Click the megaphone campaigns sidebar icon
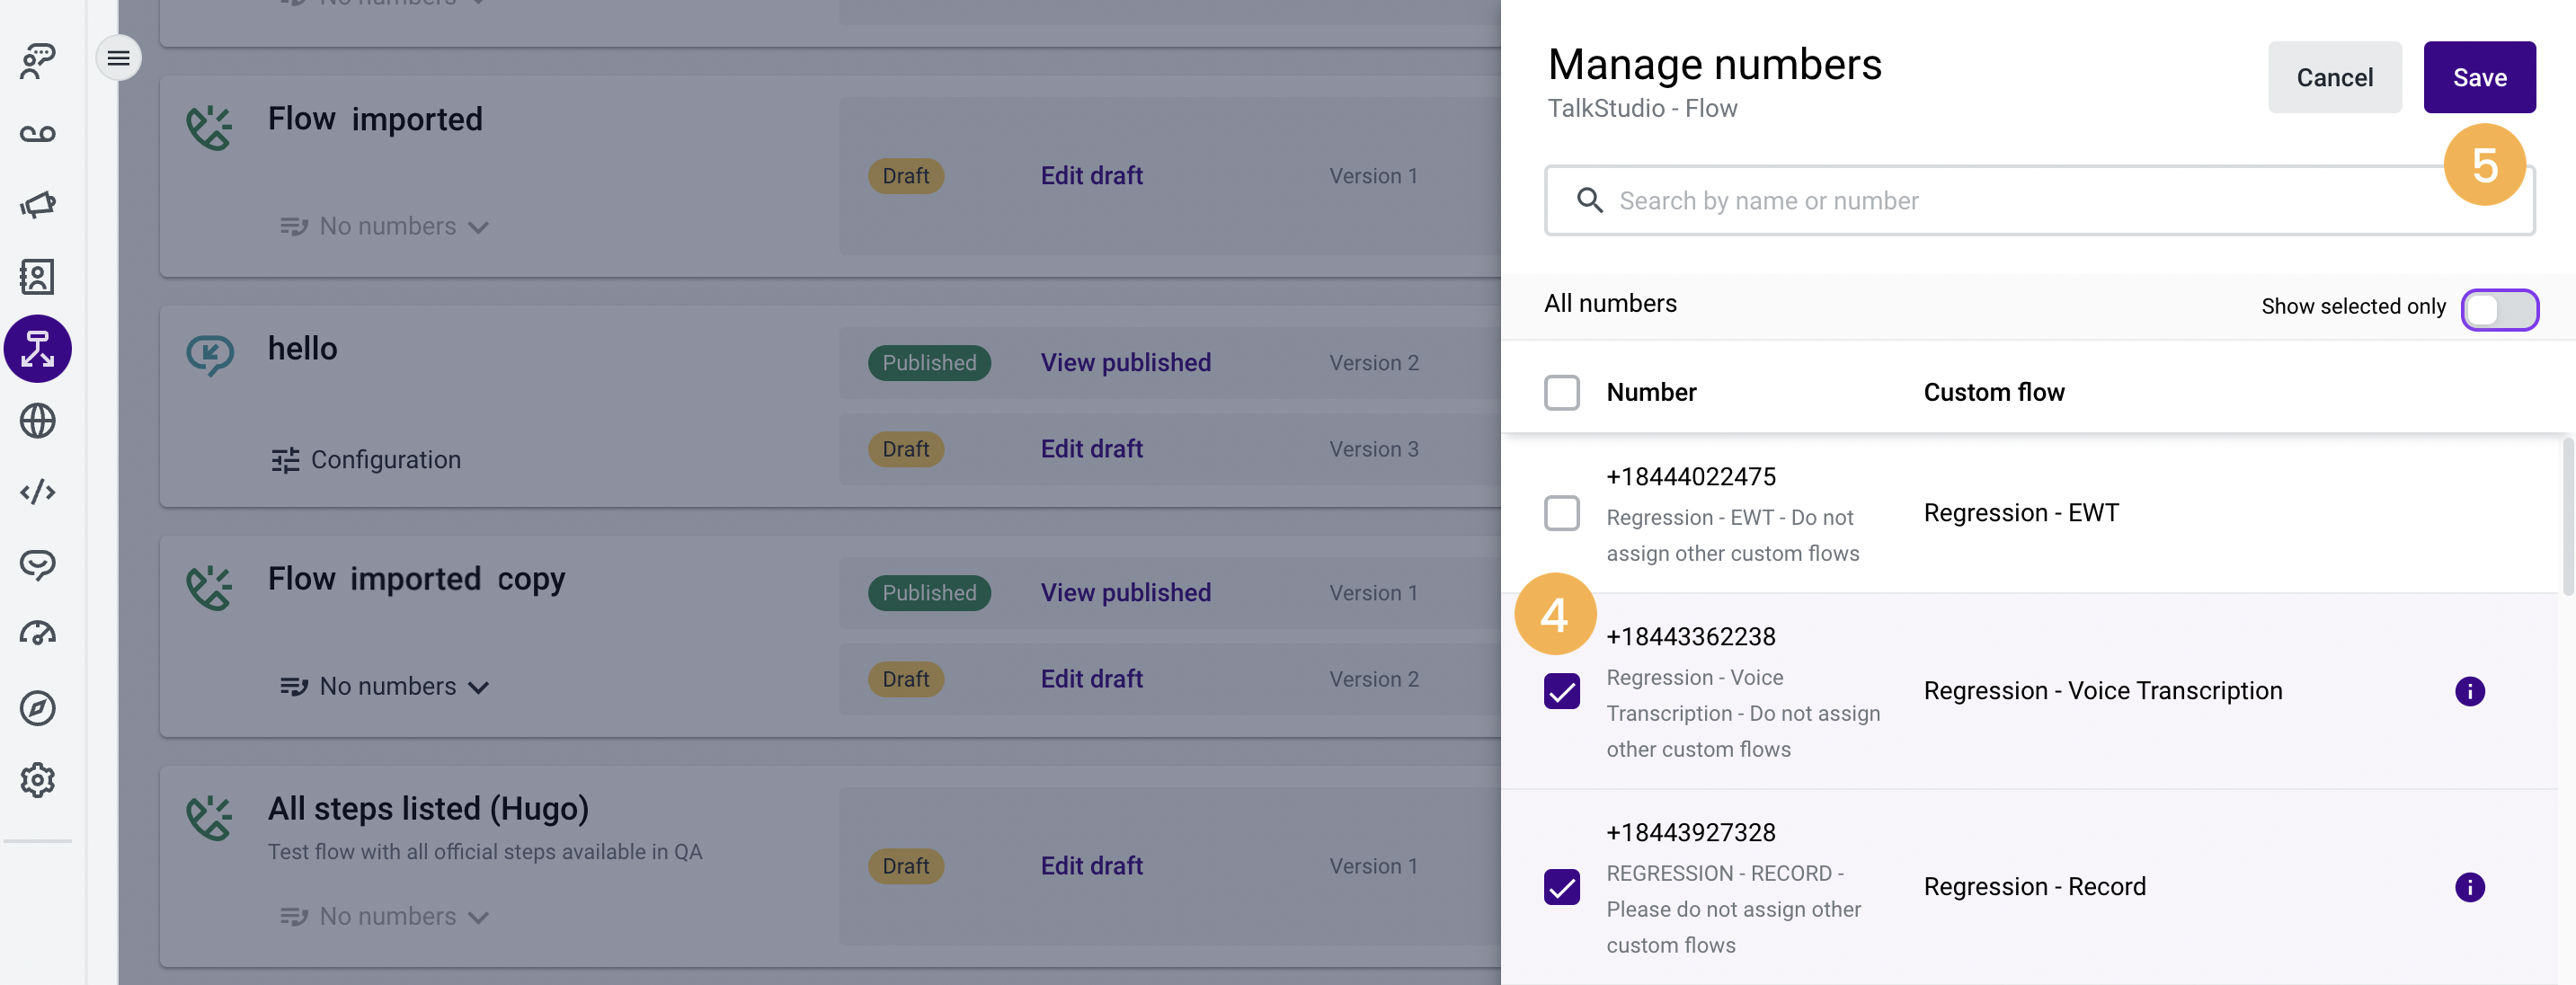 (38, 205)
